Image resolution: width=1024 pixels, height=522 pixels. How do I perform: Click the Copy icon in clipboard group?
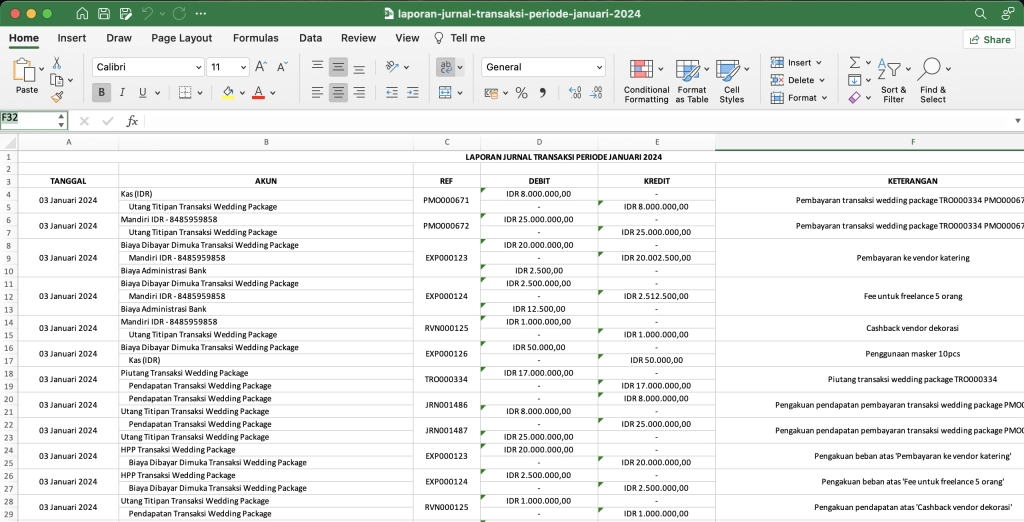coord(57,80)
